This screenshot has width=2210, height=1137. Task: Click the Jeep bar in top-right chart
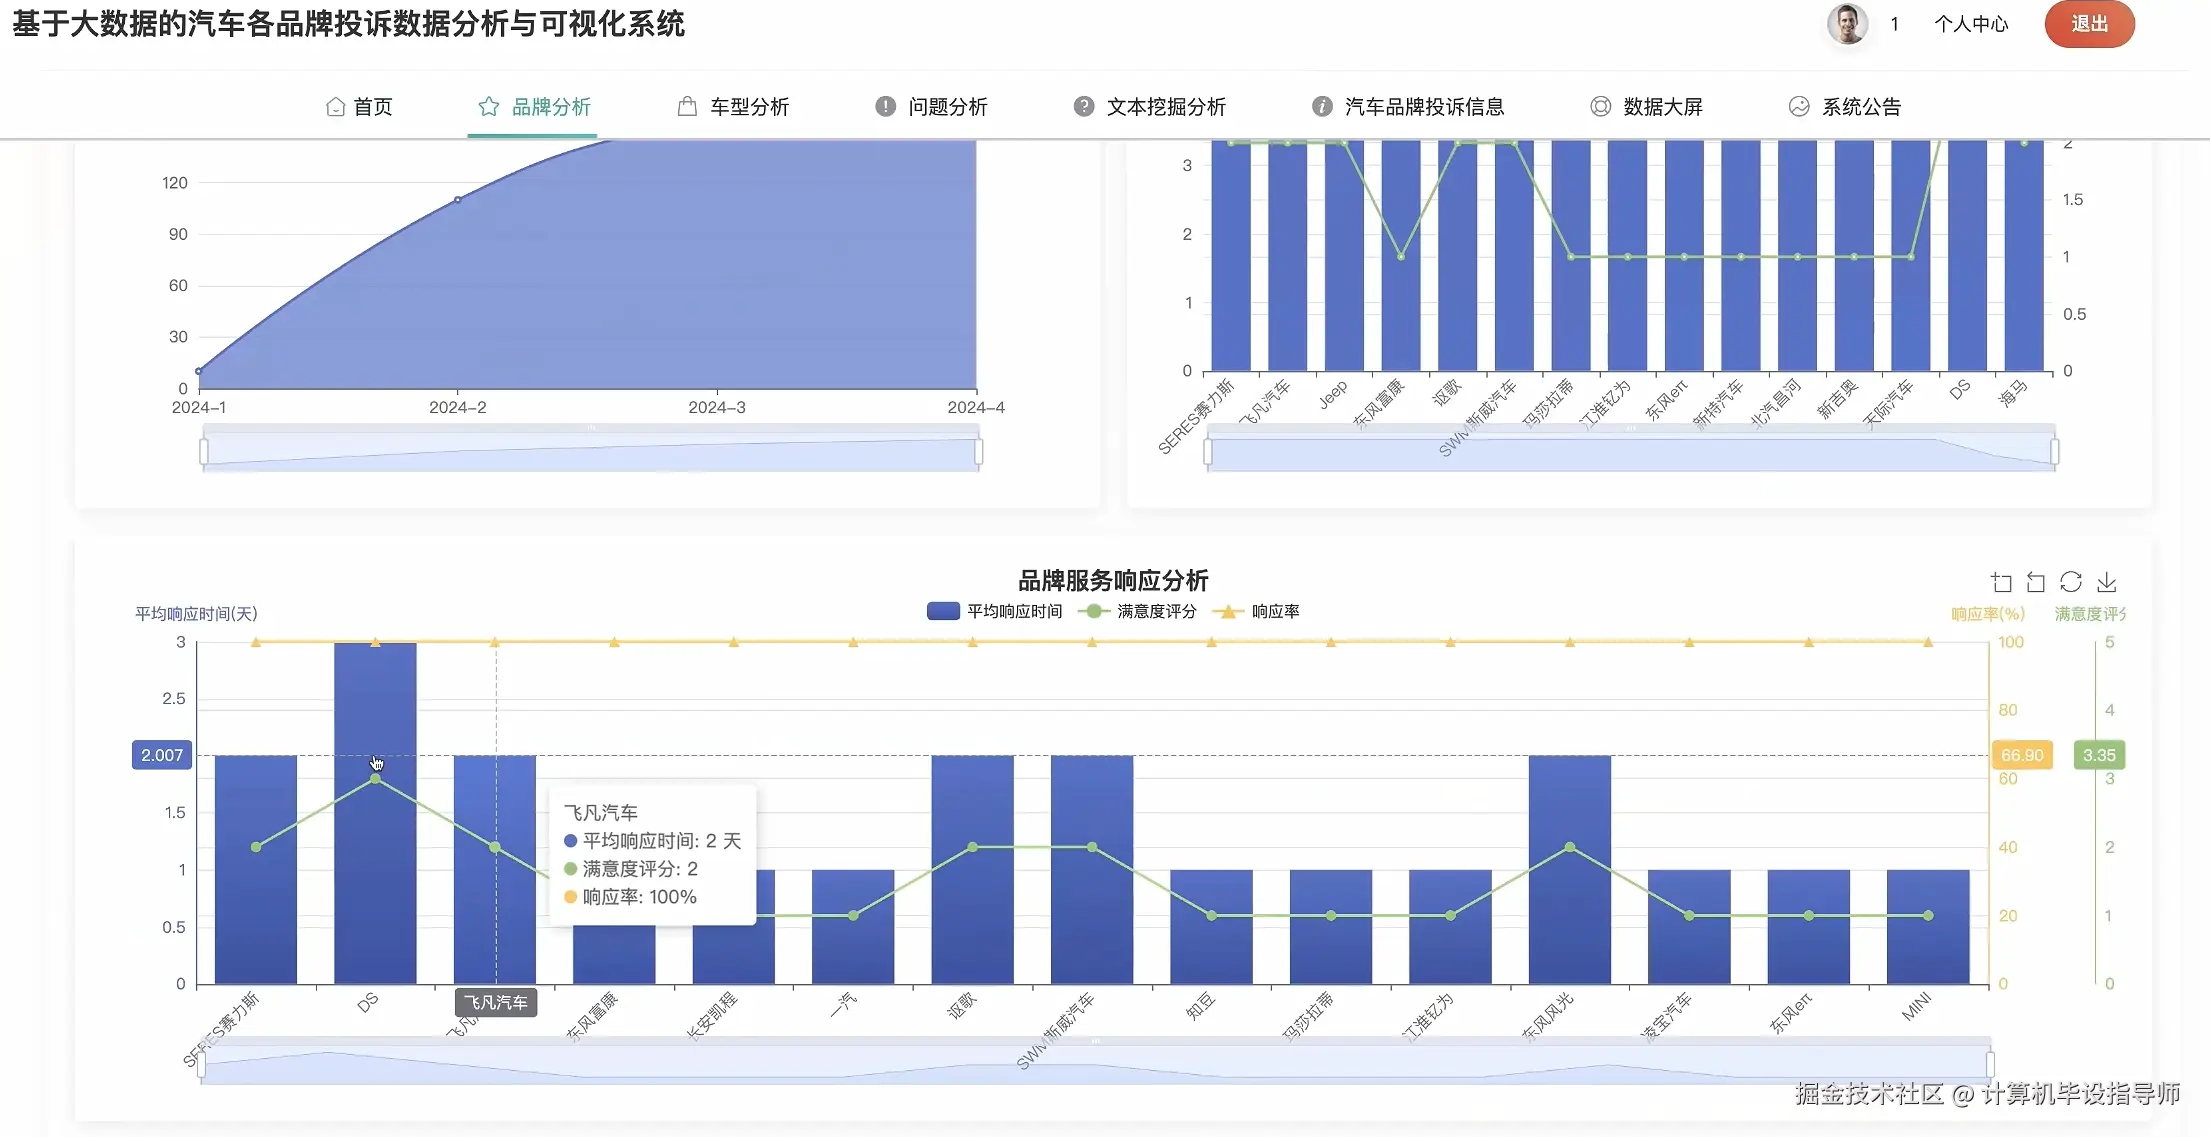1344,256
